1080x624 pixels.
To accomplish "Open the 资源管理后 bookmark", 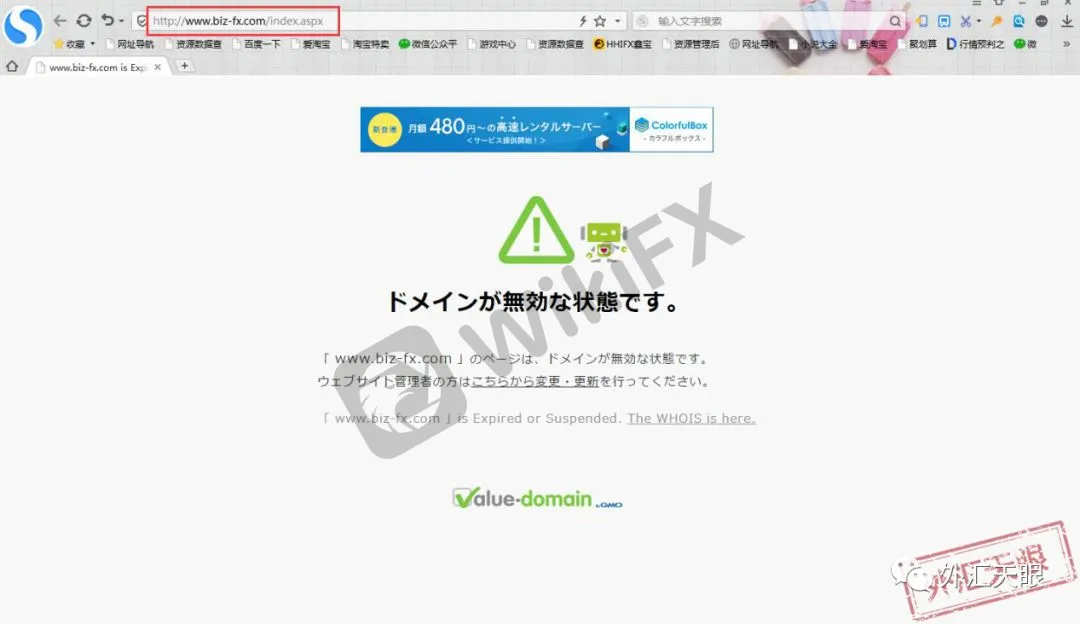I will click(x=691, y=44).
